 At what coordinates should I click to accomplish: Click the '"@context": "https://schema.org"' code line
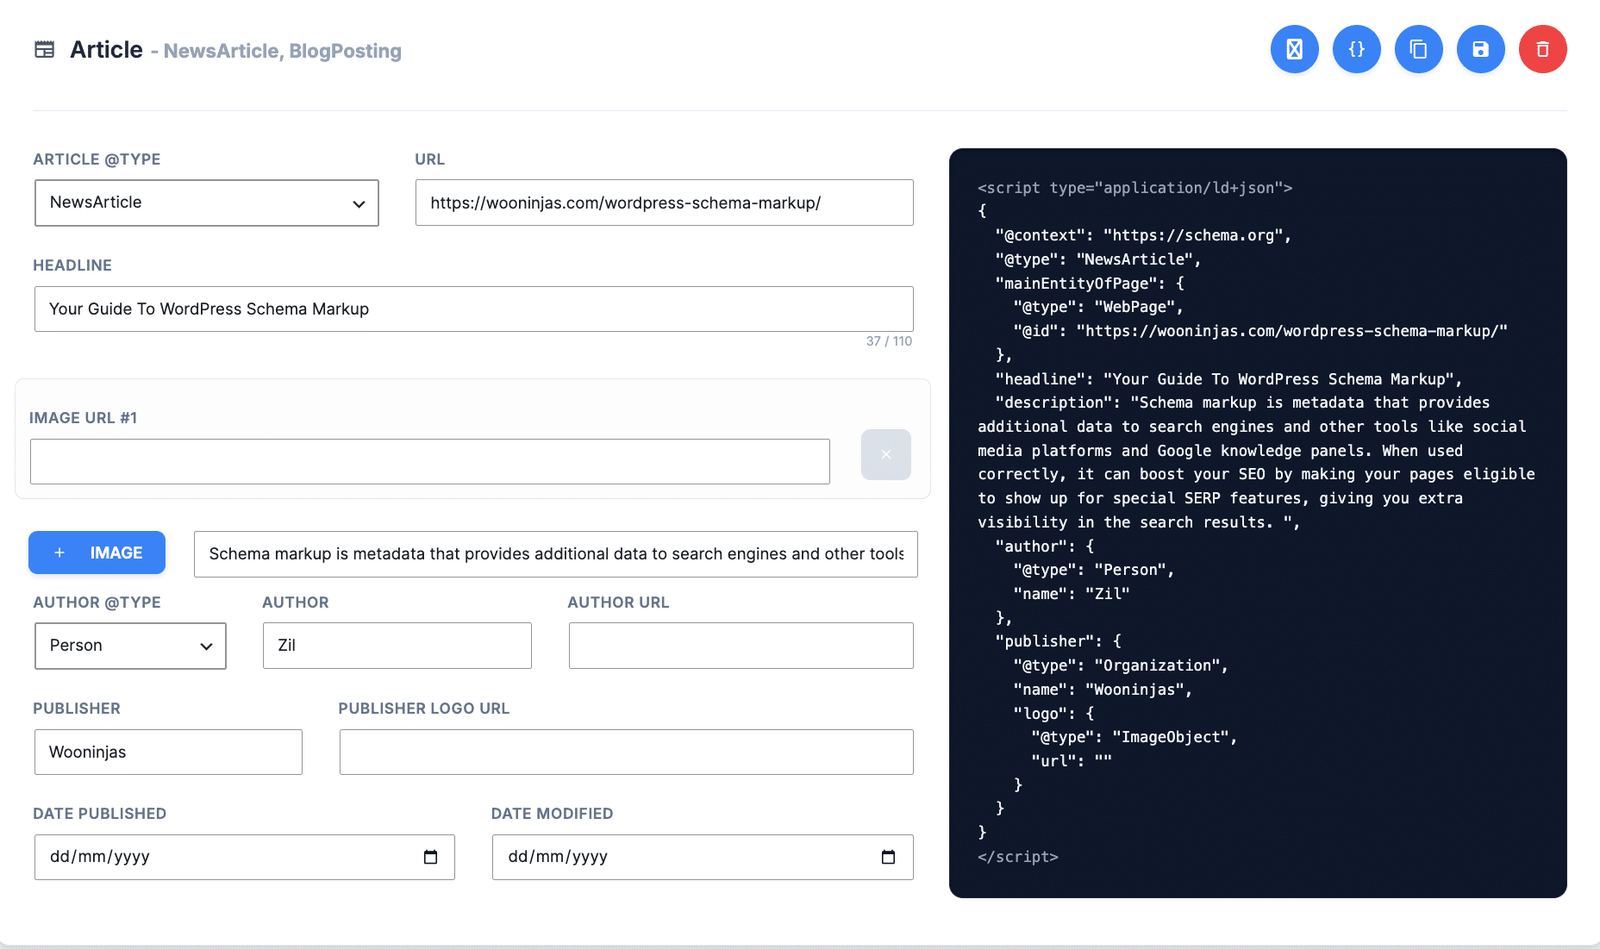click(x=1143, y=236)
